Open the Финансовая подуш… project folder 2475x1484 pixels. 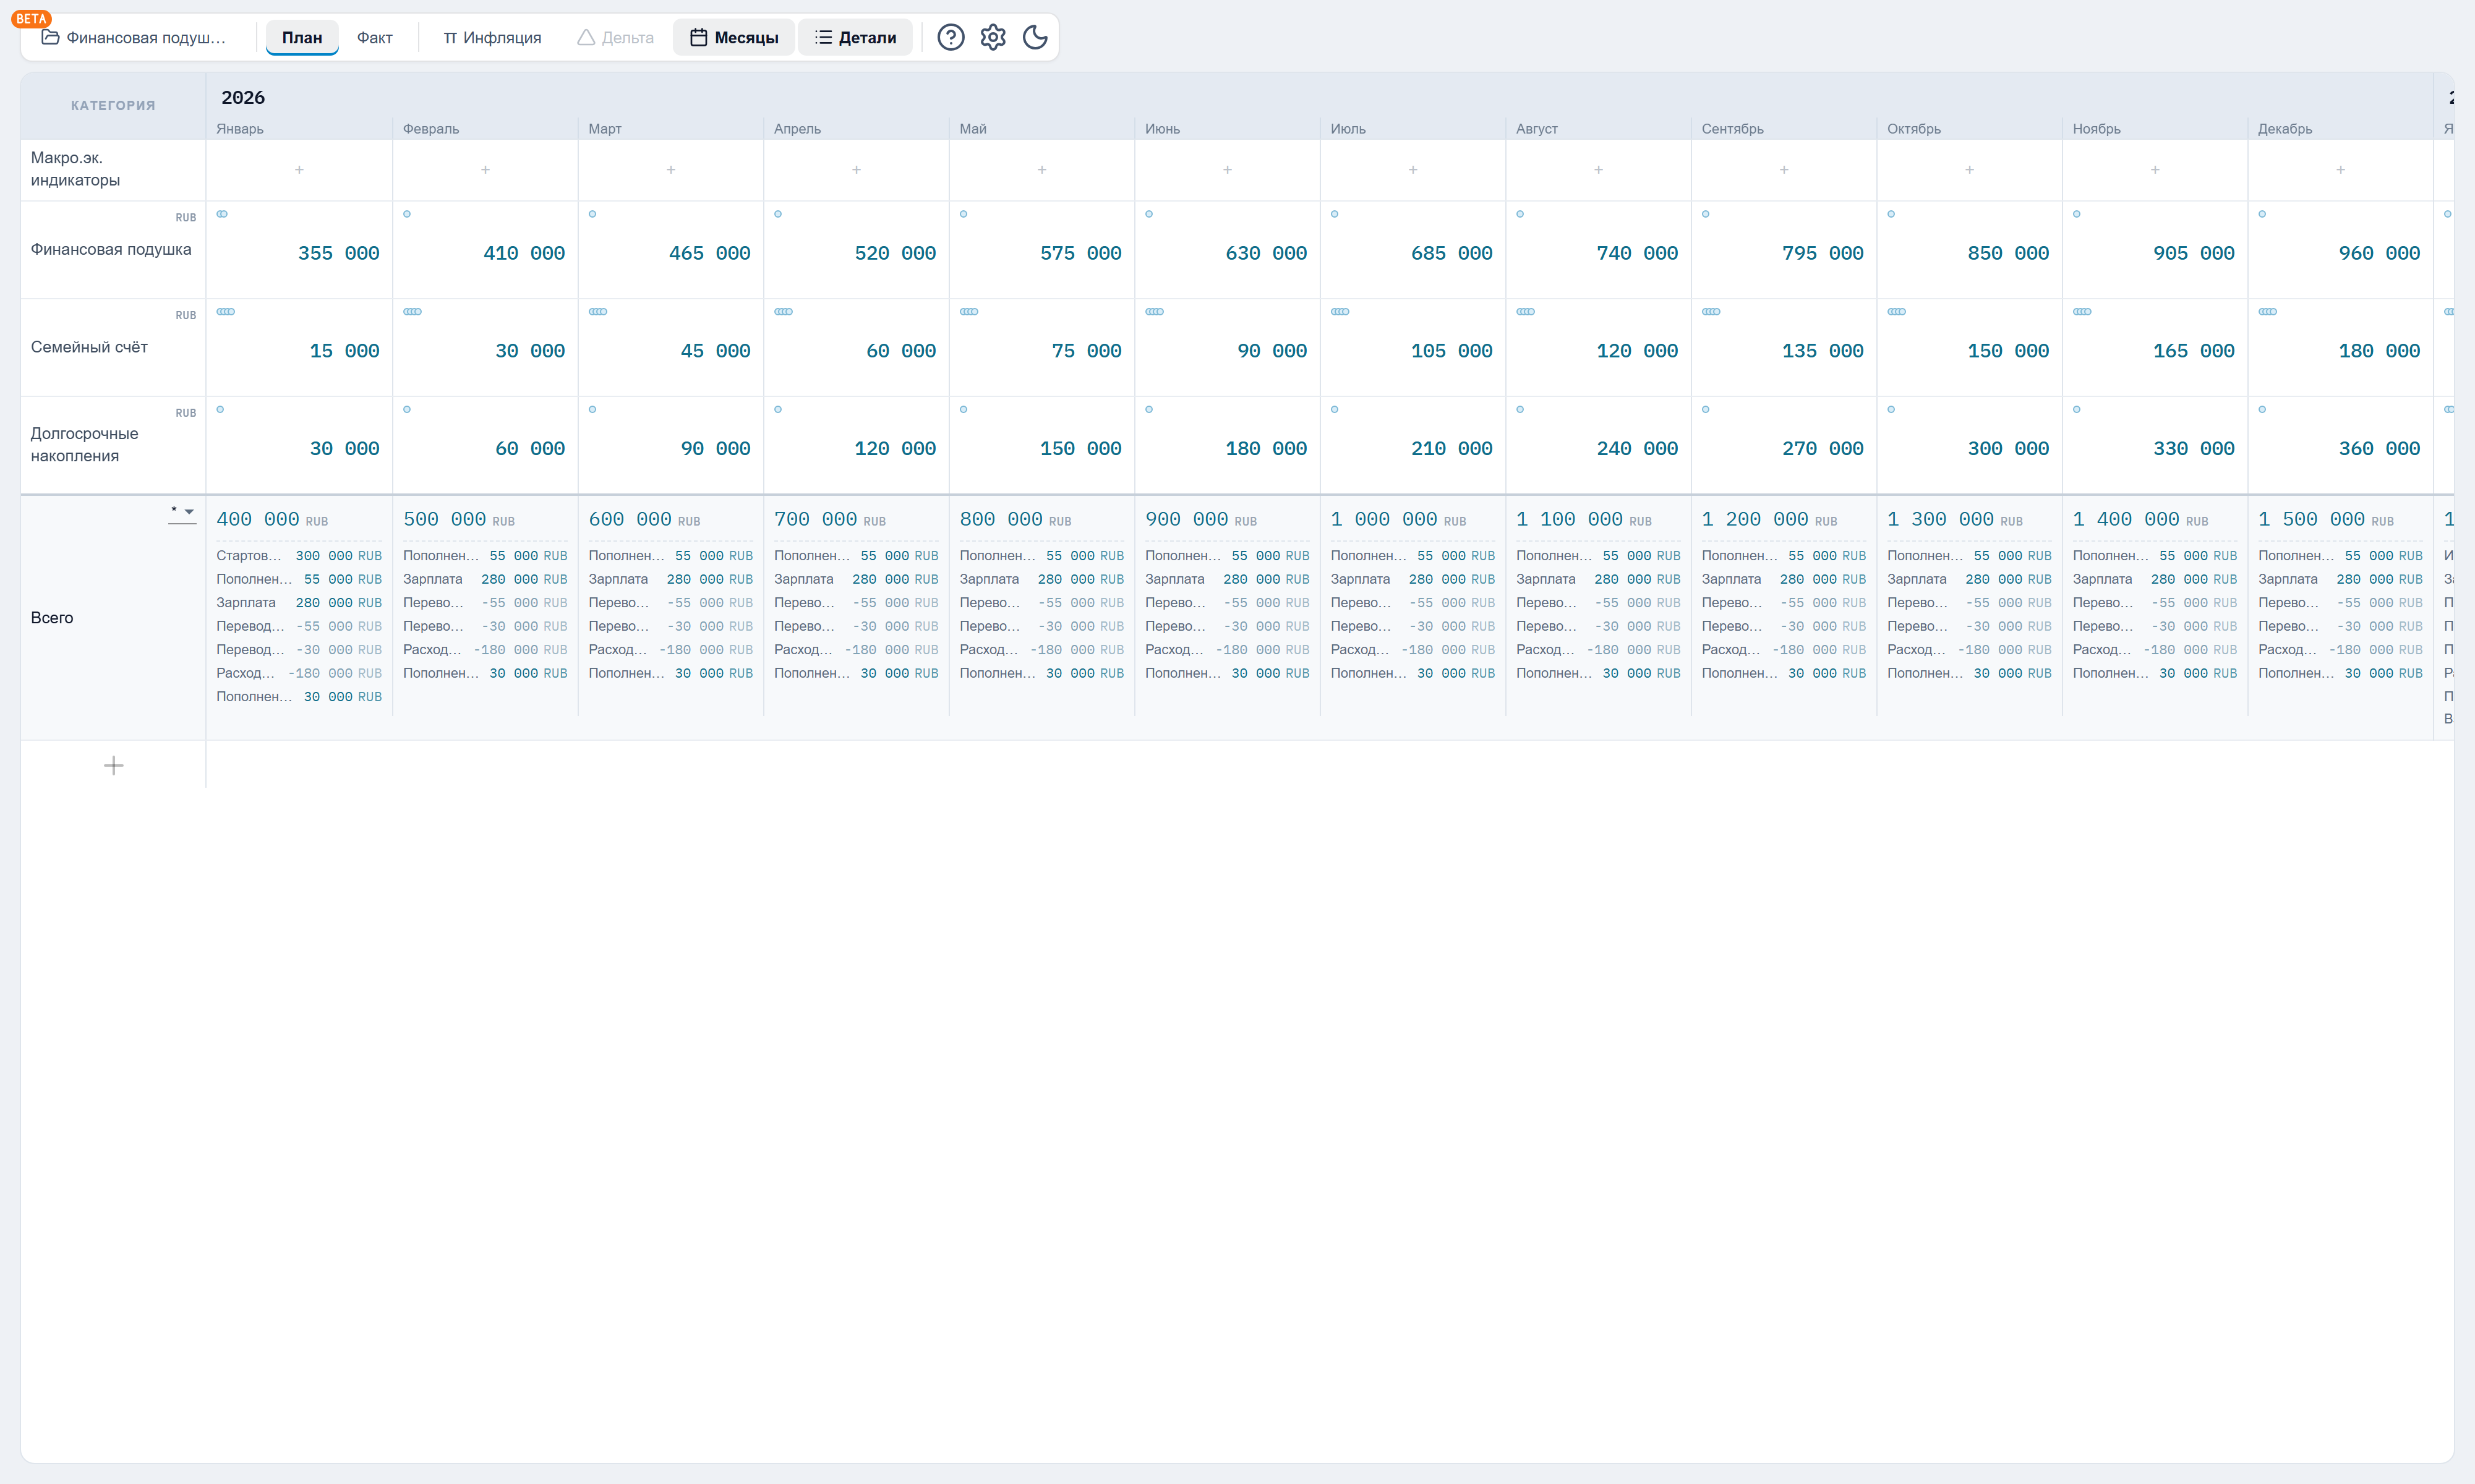[133, 38]
